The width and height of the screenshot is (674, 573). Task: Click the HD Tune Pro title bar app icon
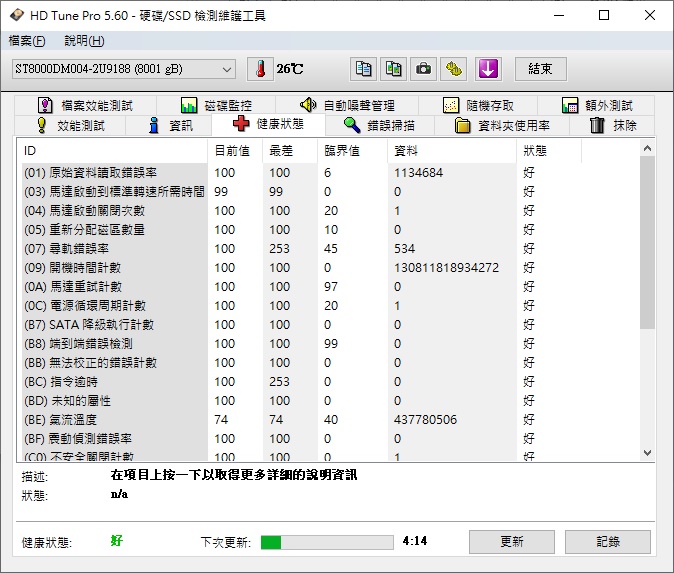[17, 15]
